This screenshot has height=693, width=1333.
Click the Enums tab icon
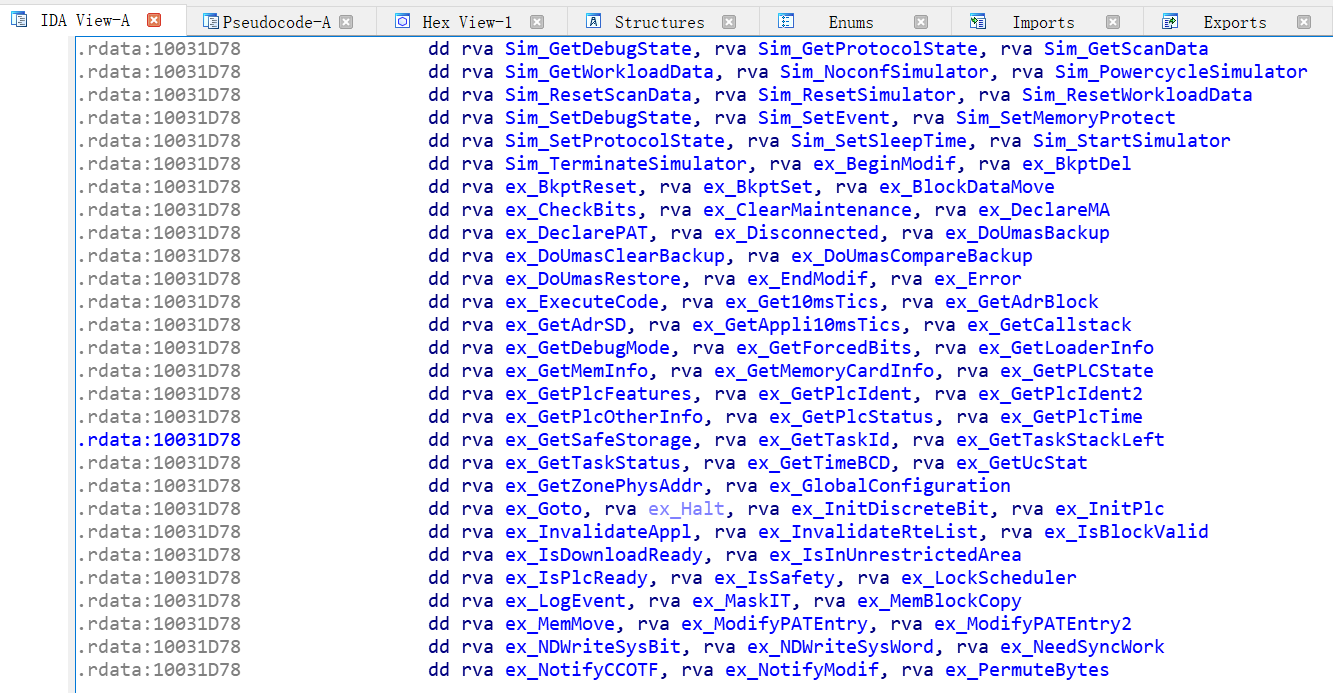(786, 21)
